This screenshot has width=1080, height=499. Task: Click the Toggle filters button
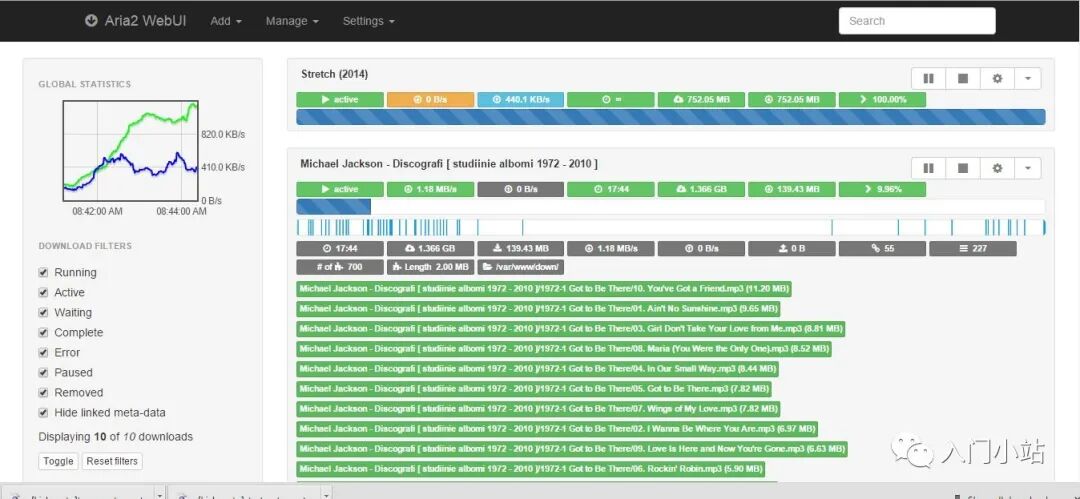[58, 461]
